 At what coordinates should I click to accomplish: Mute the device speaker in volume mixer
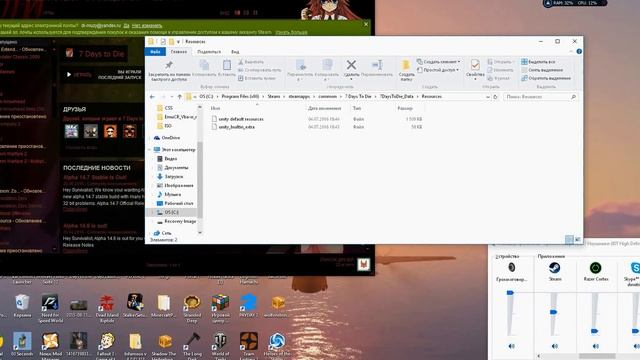[x=511, y=346]
